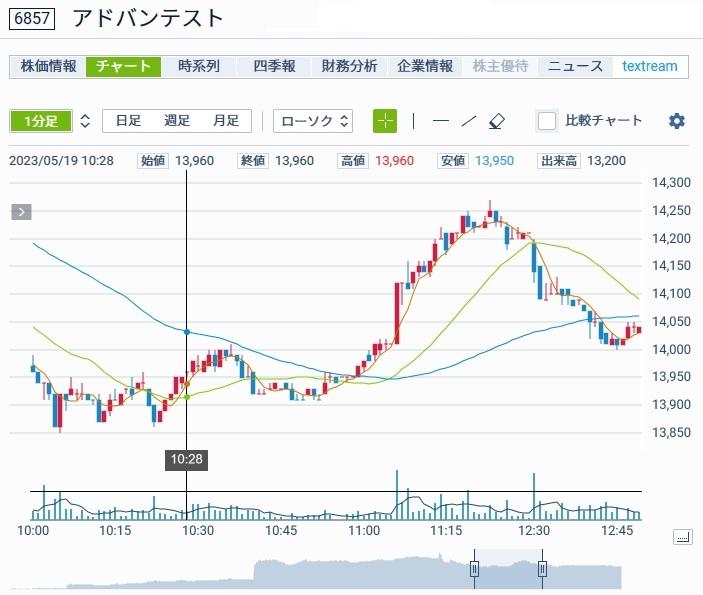Enable the 比較チャート checkbox
This screenshot has height=595, width=703.
(x=547, y=121)
